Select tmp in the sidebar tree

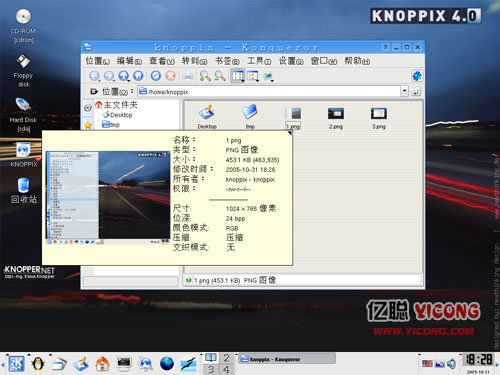click(x=111, y=125)
